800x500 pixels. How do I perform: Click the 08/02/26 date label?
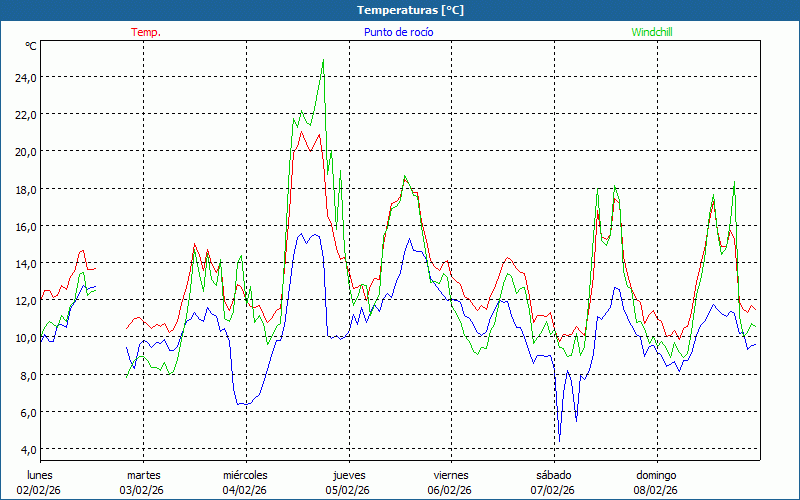pyautogui.click(x=656, y=490)
